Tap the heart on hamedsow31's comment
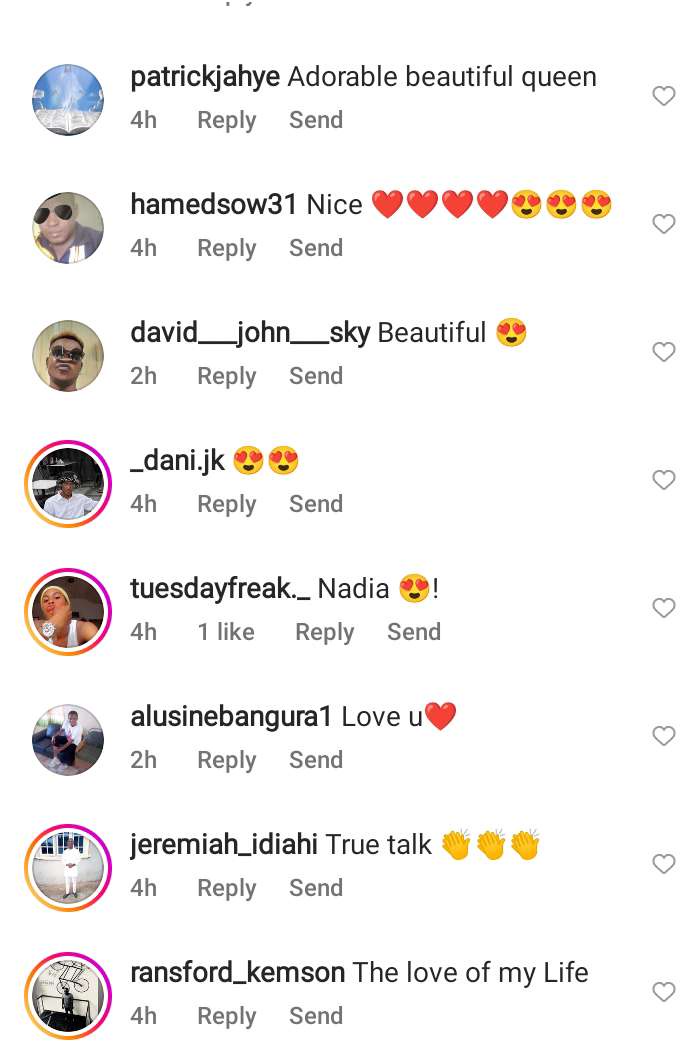This screenshot has width=694, height=1058. pyautogui.click(x=664, y=223)
